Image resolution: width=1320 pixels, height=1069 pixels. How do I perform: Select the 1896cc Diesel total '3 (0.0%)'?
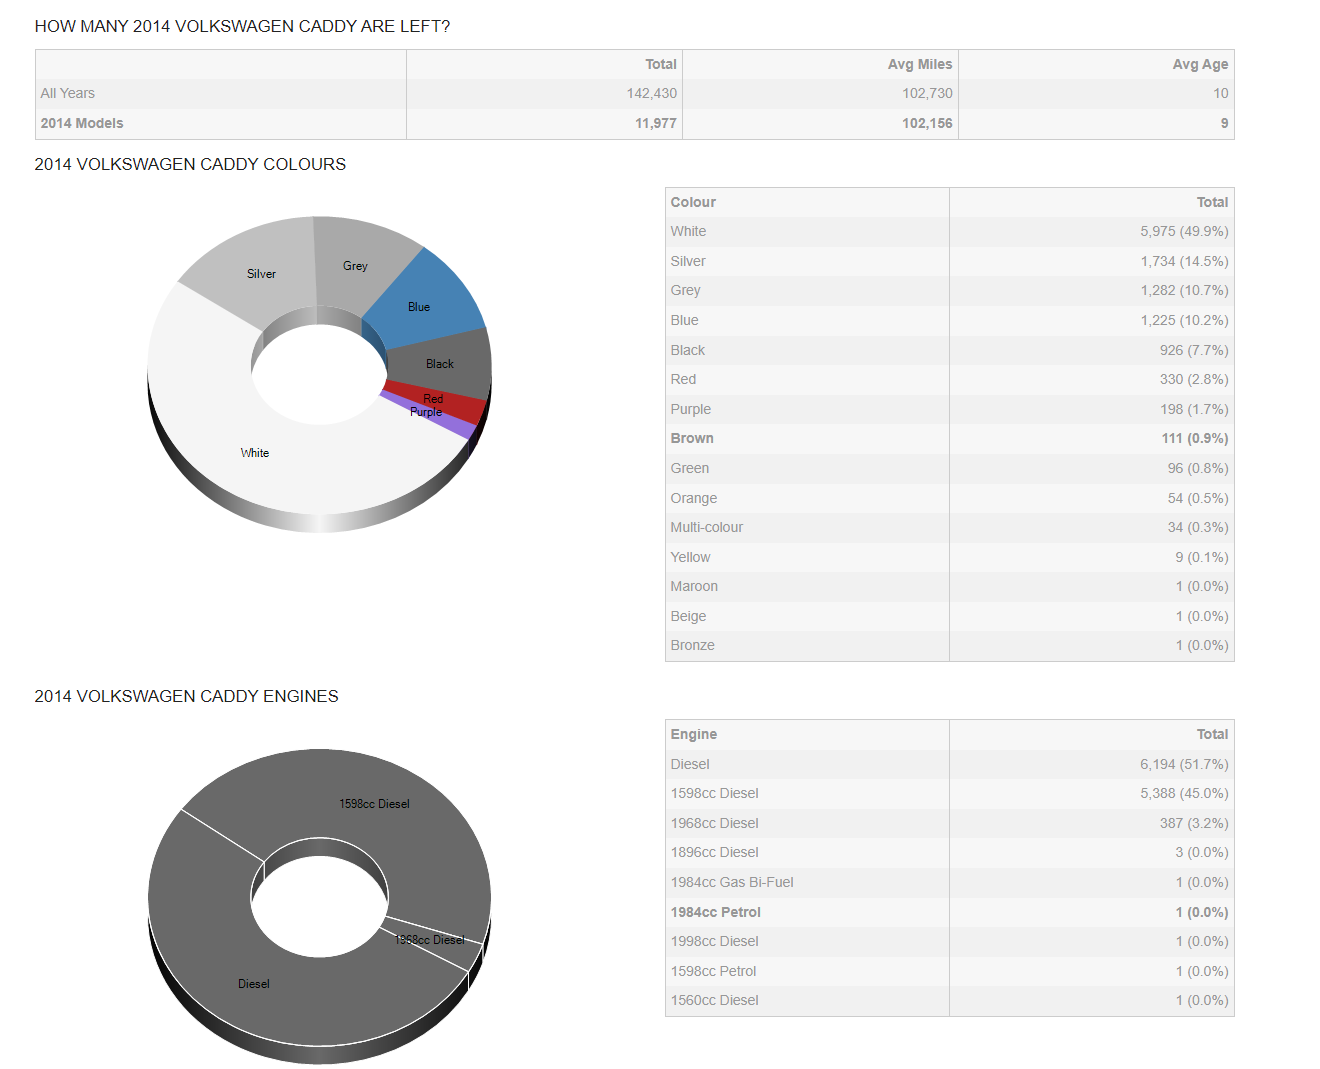(x=1202, y=852)
